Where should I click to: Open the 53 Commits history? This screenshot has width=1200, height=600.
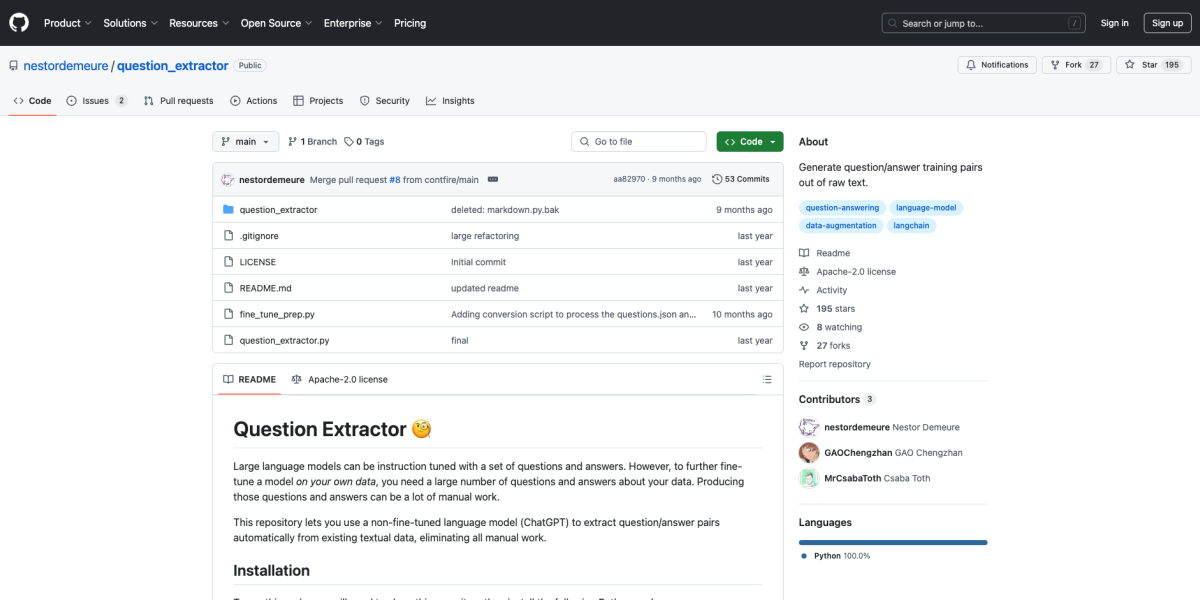[740, 179]
